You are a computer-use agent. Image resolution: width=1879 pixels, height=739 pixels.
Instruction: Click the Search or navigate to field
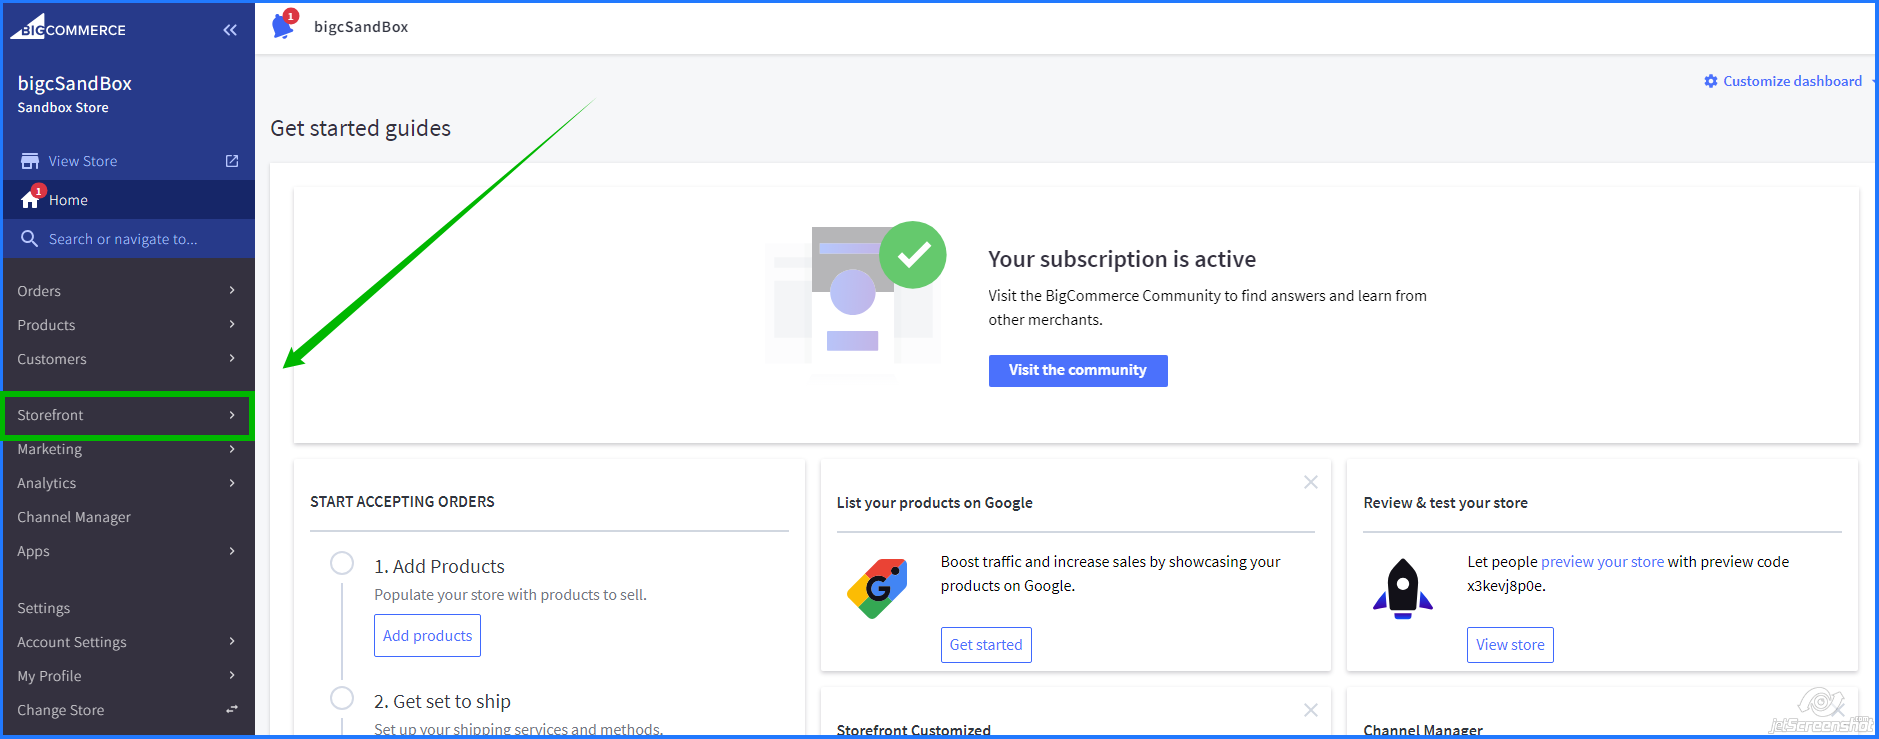click(x=123, y=239)
